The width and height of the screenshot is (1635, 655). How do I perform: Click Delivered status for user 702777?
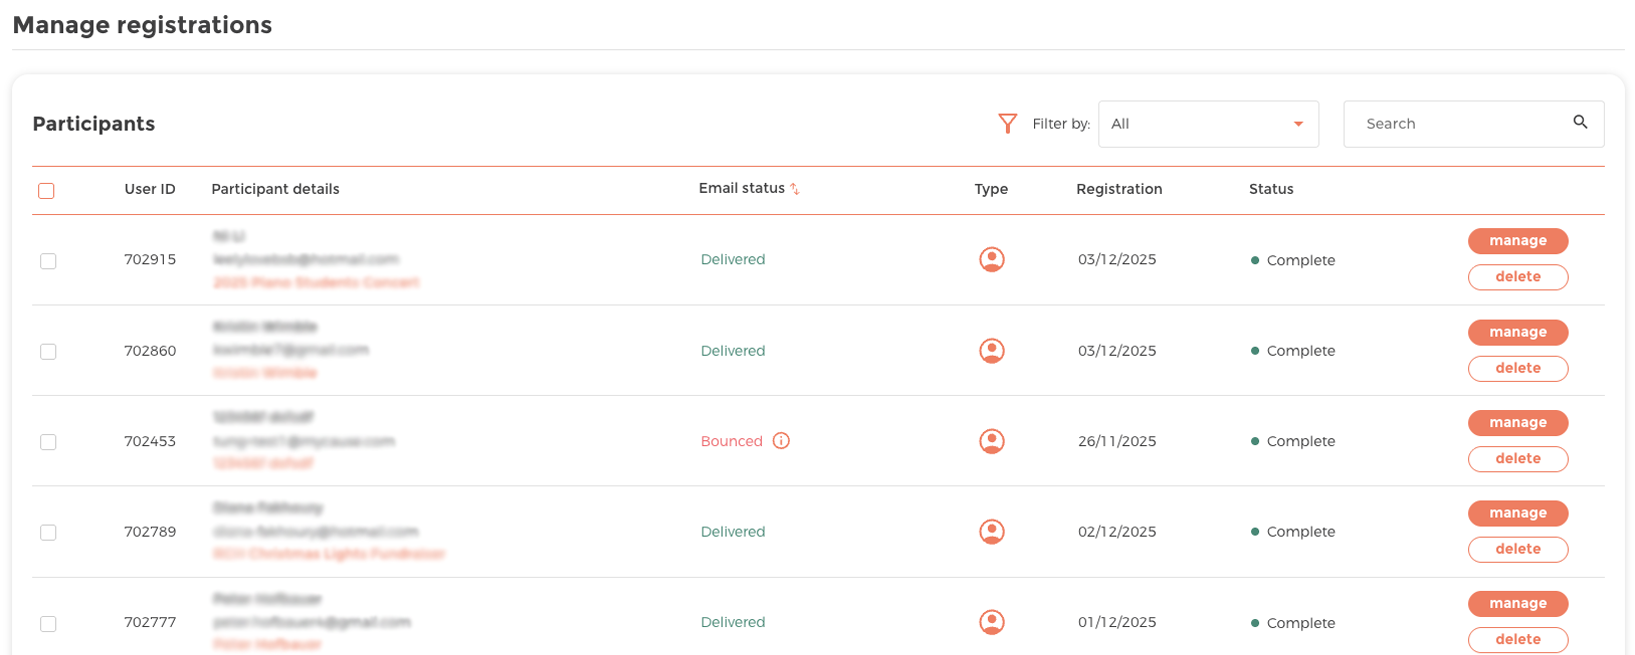point(733,622)
